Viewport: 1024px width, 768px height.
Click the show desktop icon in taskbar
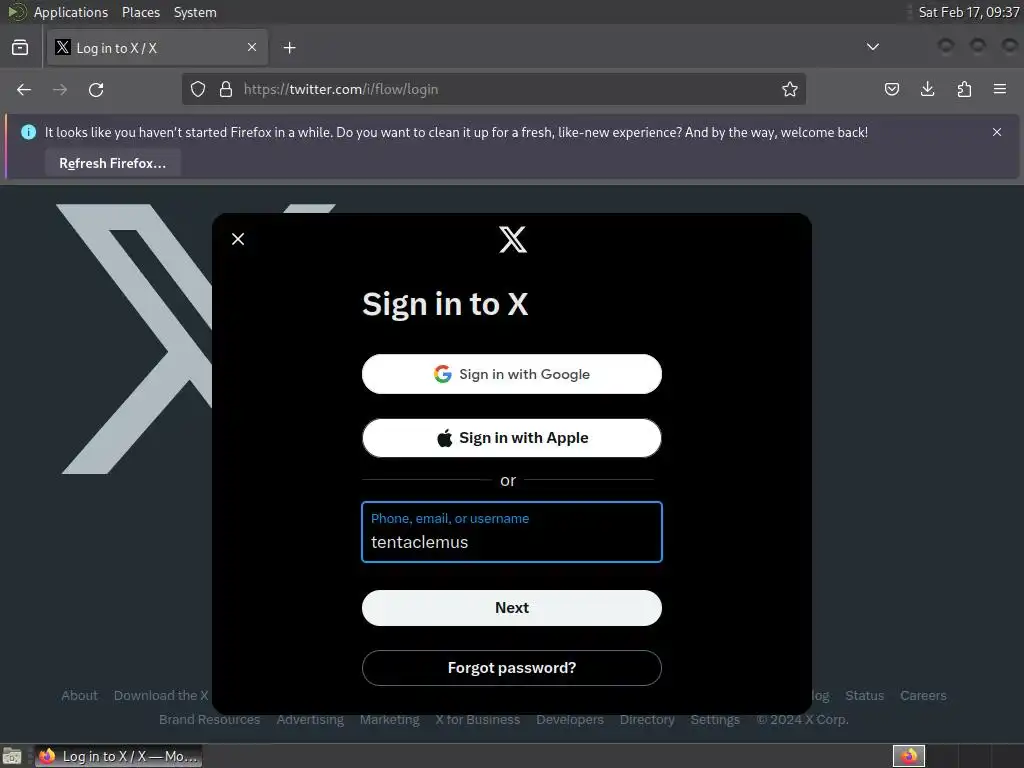[x=12, y=756]
